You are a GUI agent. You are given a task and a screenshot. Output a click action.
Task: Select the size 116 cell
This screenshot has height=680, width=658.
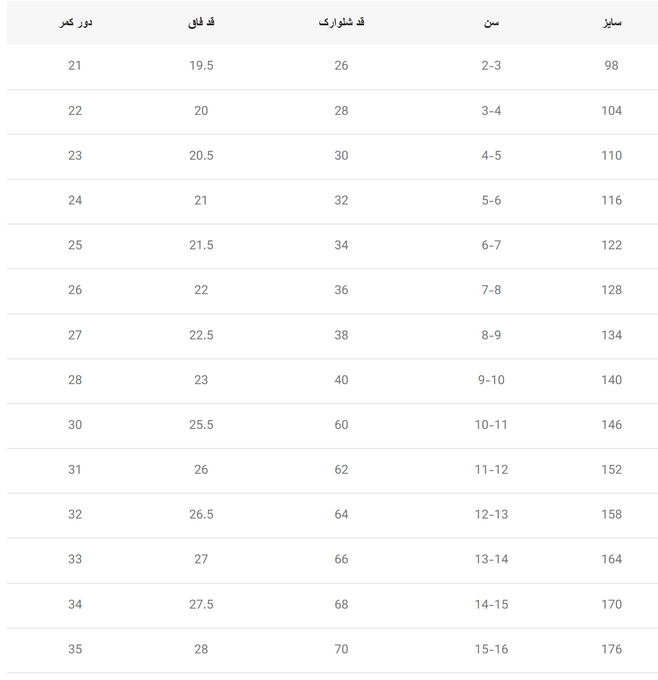pyautogui.click(x=612, y=200)
